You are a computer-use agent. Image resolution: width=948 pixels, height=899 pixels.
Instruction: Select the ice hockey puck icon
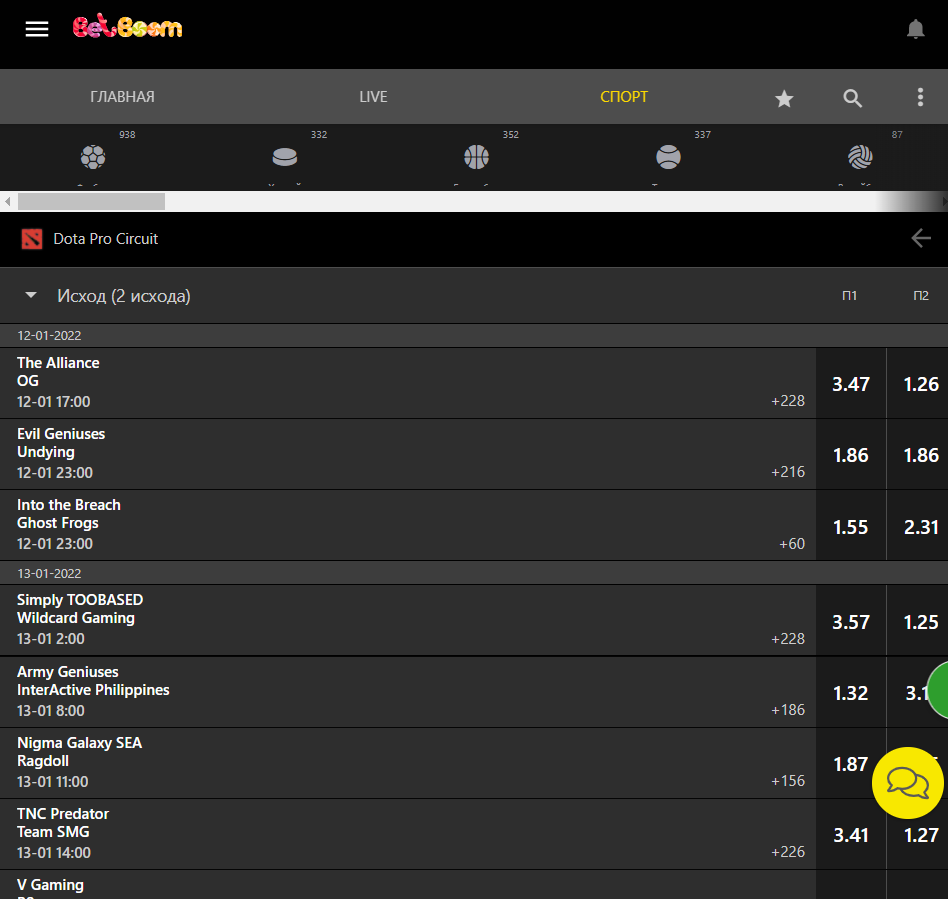click(x=285, y=157)
